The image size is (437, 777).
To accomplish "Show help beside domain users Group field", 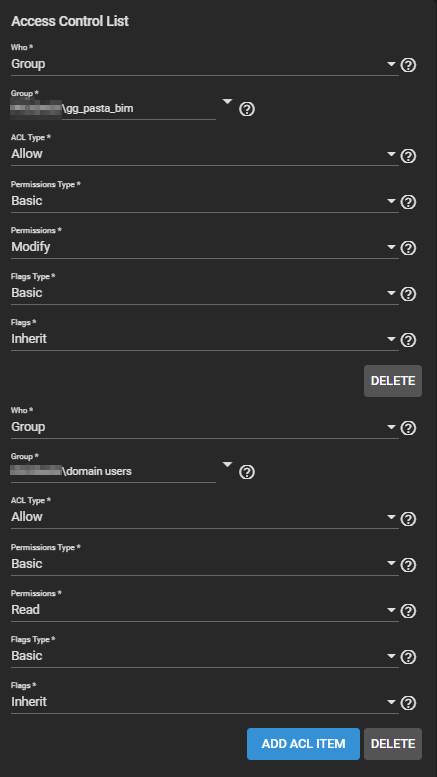I will pyautogui.click(x=247, y=472).
